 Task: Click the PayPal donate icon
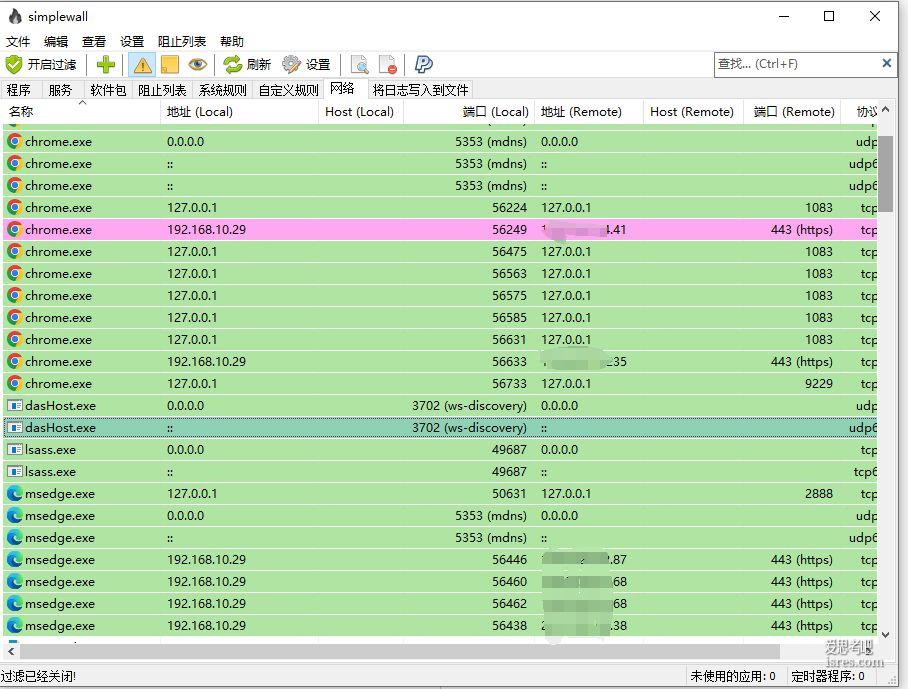coord(423,64)
